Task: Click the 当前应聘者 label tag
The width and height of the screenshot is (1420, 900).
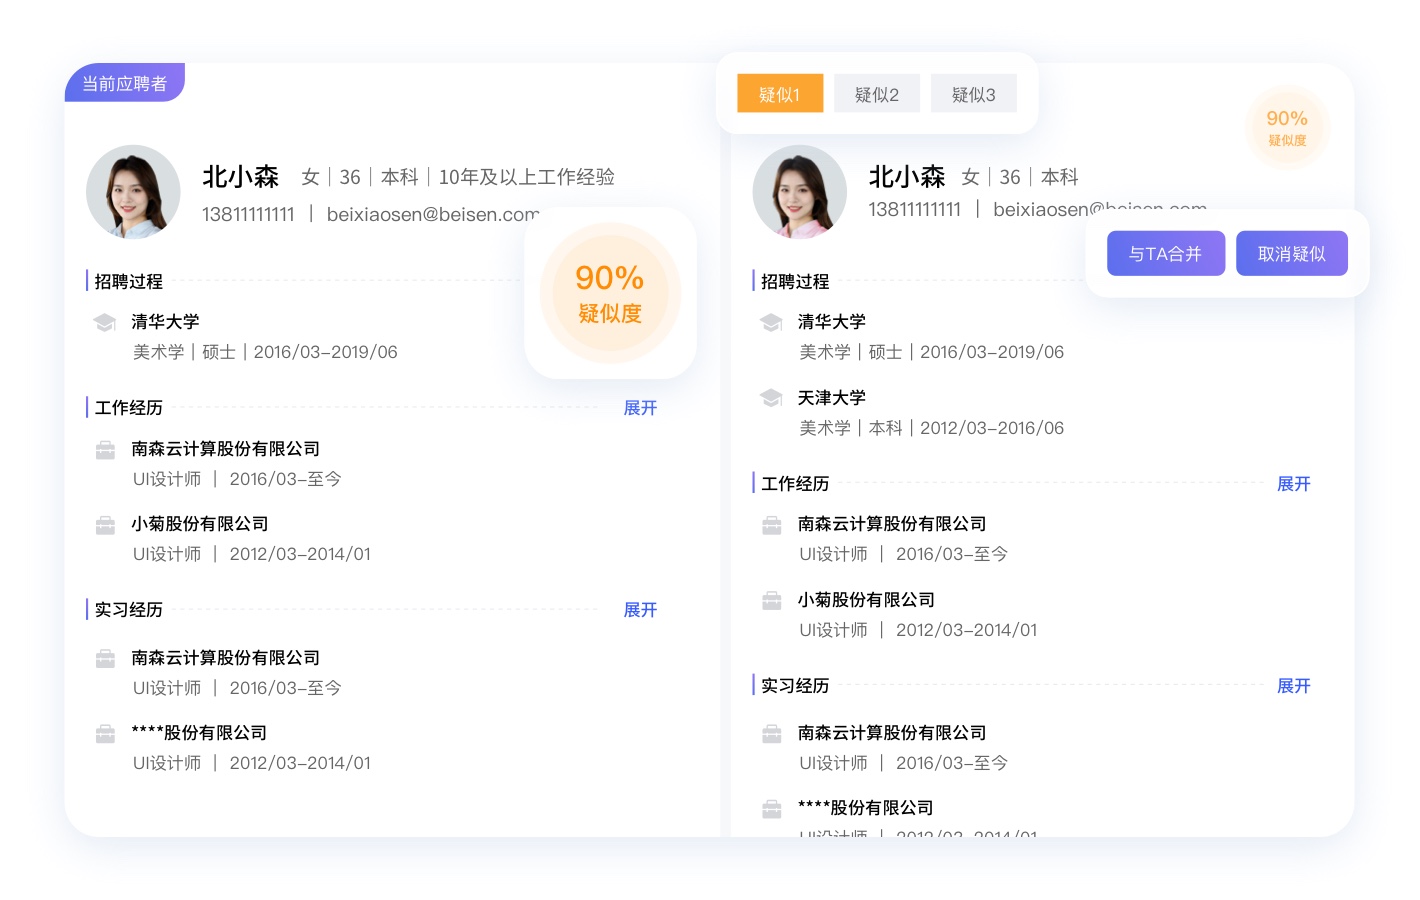Action: coord(125,83)
